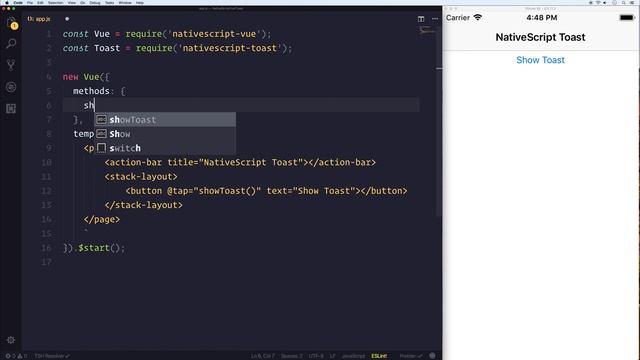Open the smiley feedback icon in the status bar

point(432,356)
